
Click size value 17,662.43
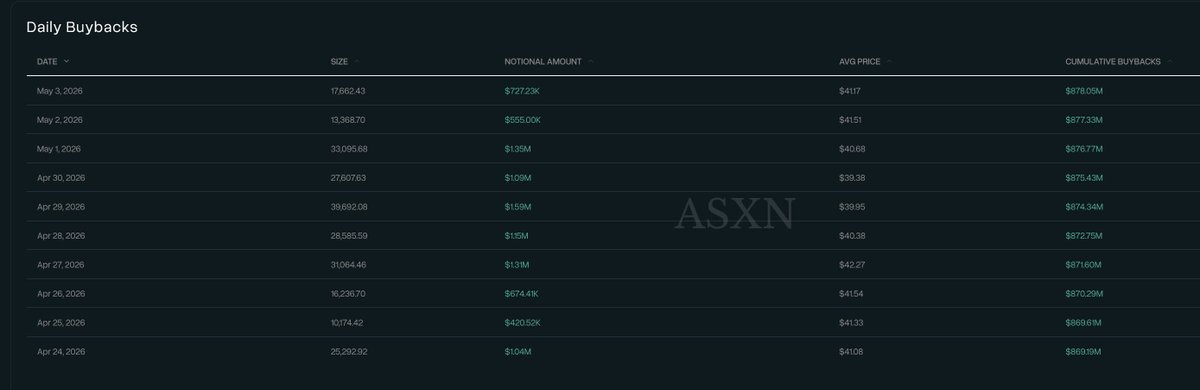coord(349,91)
